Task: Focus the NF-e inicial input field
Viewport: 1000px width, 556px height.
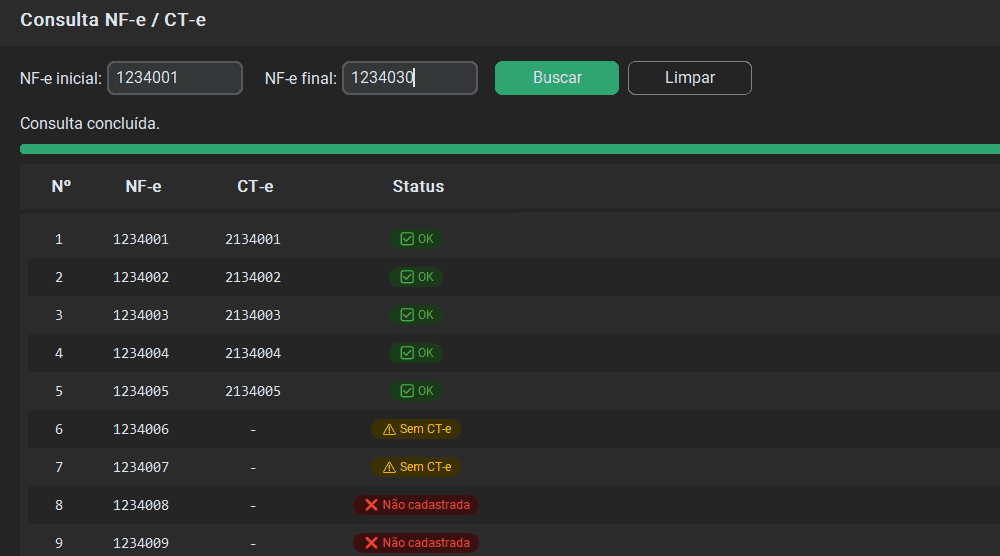Action: pyautogui.click(x=175, y=78)
